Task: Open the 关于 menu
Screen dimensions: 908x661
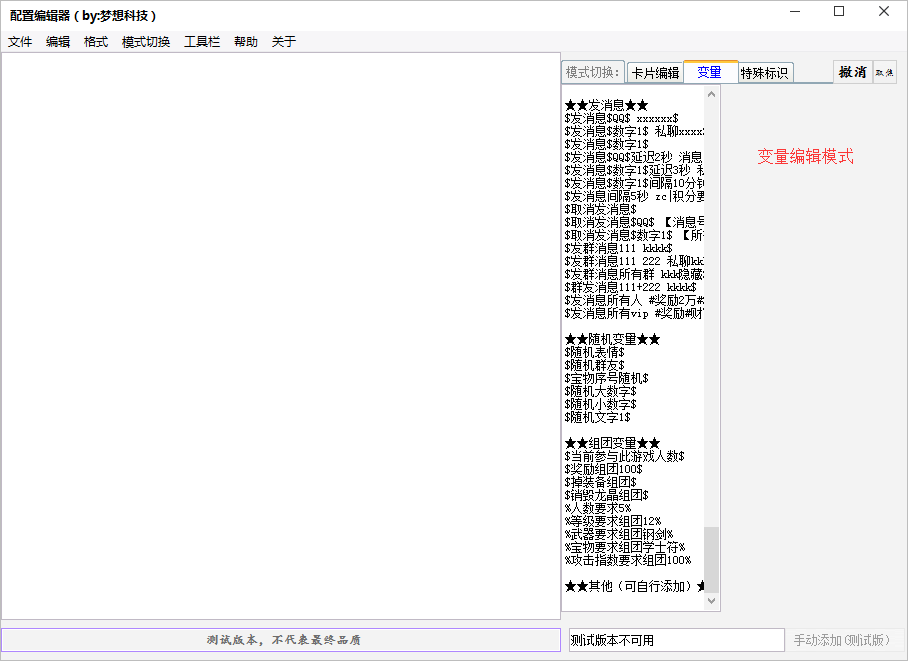Action: (x=281, y=41)
